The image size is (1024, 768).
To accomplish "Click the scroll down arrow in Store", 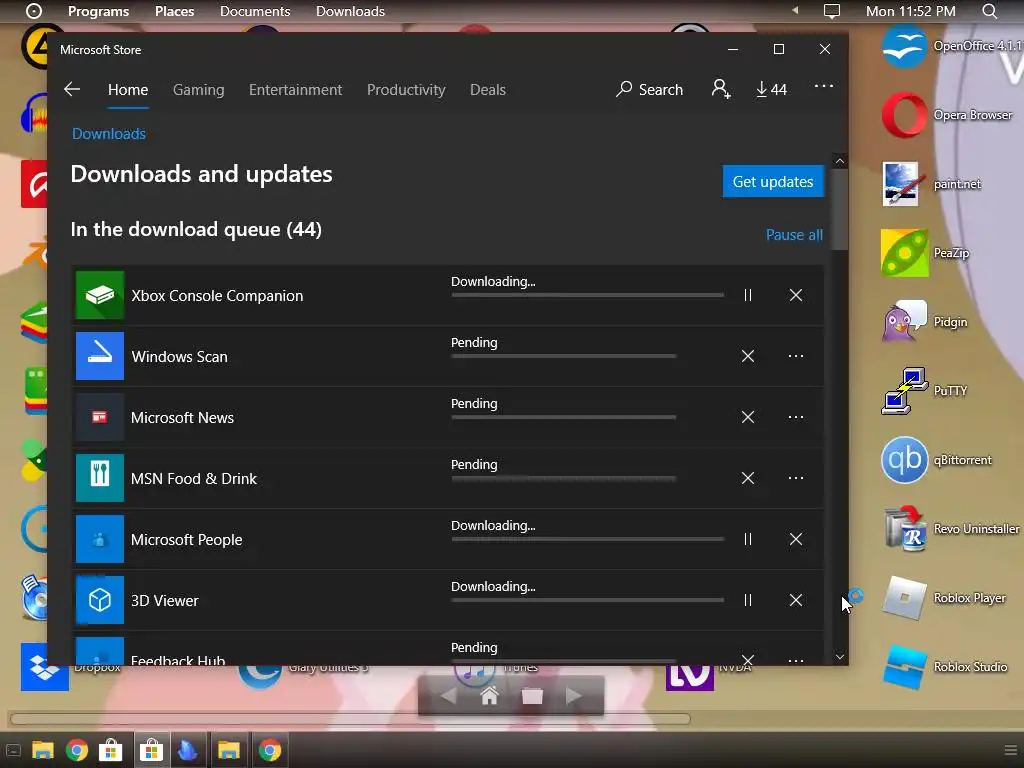I will (x=840, y=657).
